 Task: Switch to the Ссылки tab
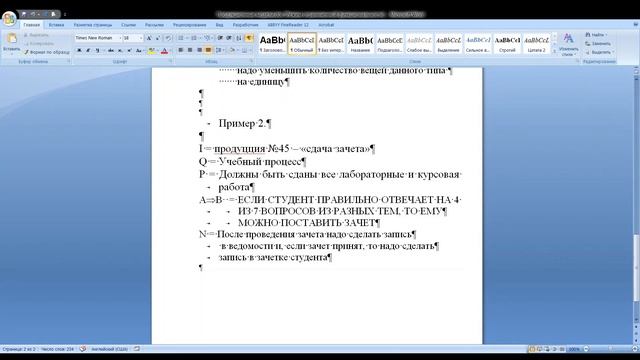point(128,25)
